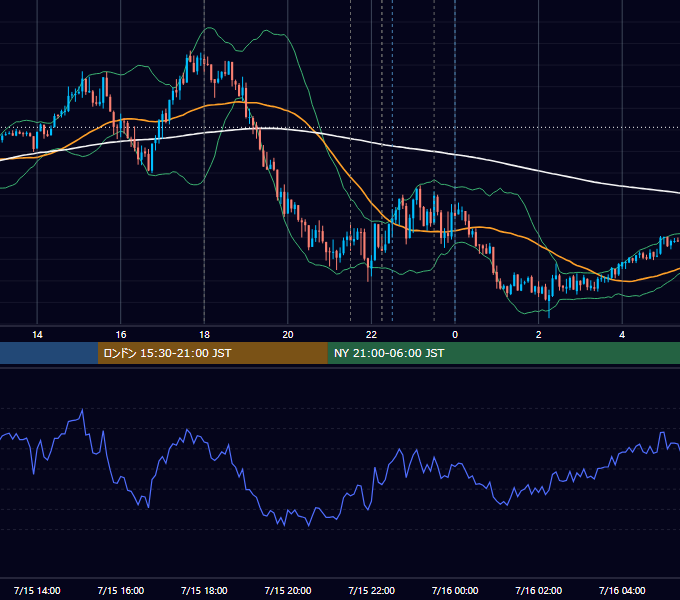
Task: Click hour label 20 on price chart axis
Action: (x=288, y=335)
